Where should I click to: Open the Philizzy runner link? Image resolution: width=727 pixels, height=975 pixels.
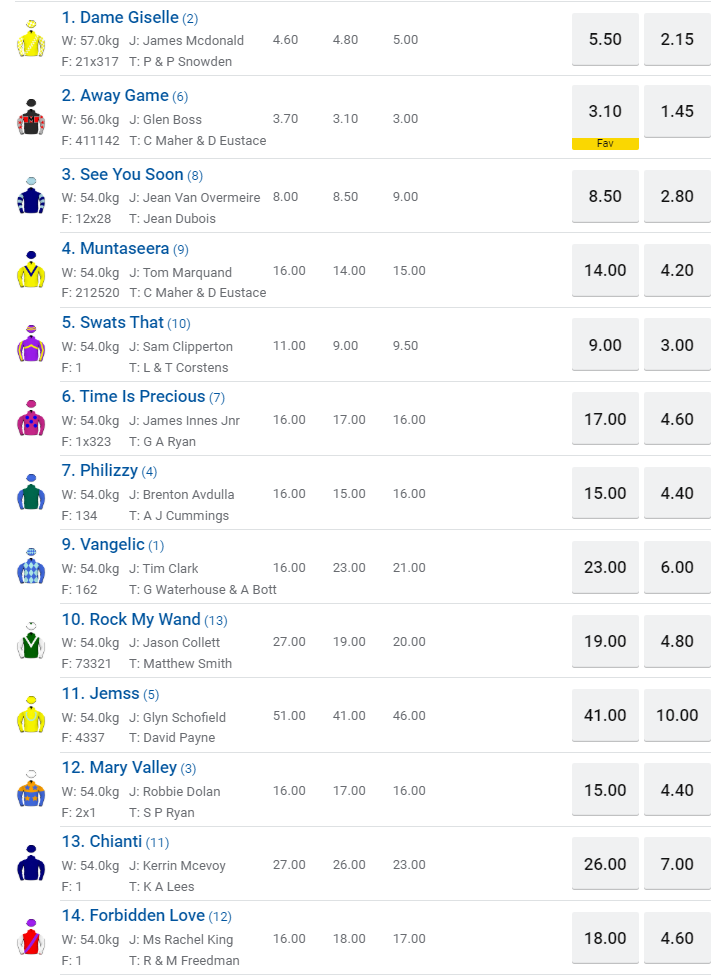(x=109, y=470)
